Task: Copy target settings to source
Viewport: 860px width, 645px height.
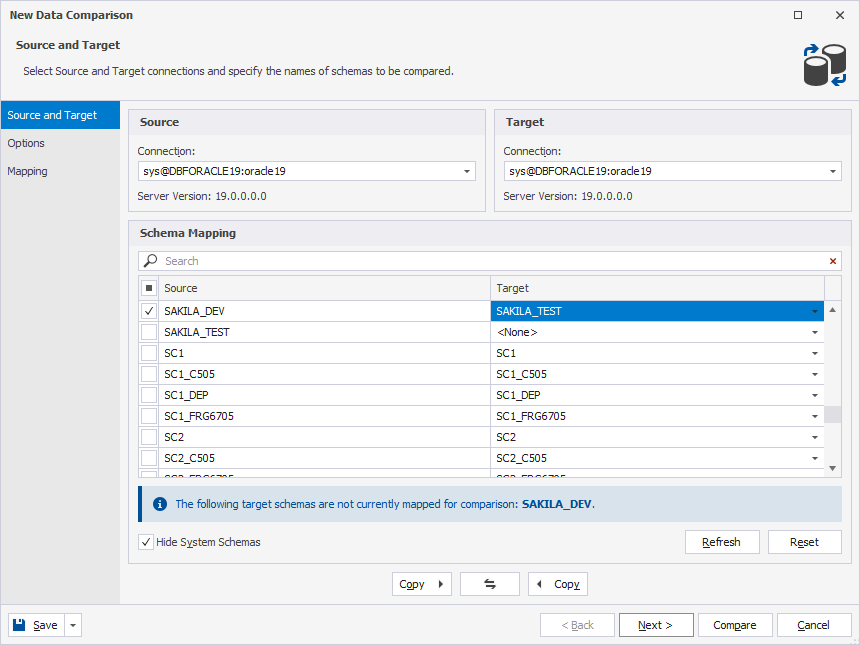Action: [558, 584]
